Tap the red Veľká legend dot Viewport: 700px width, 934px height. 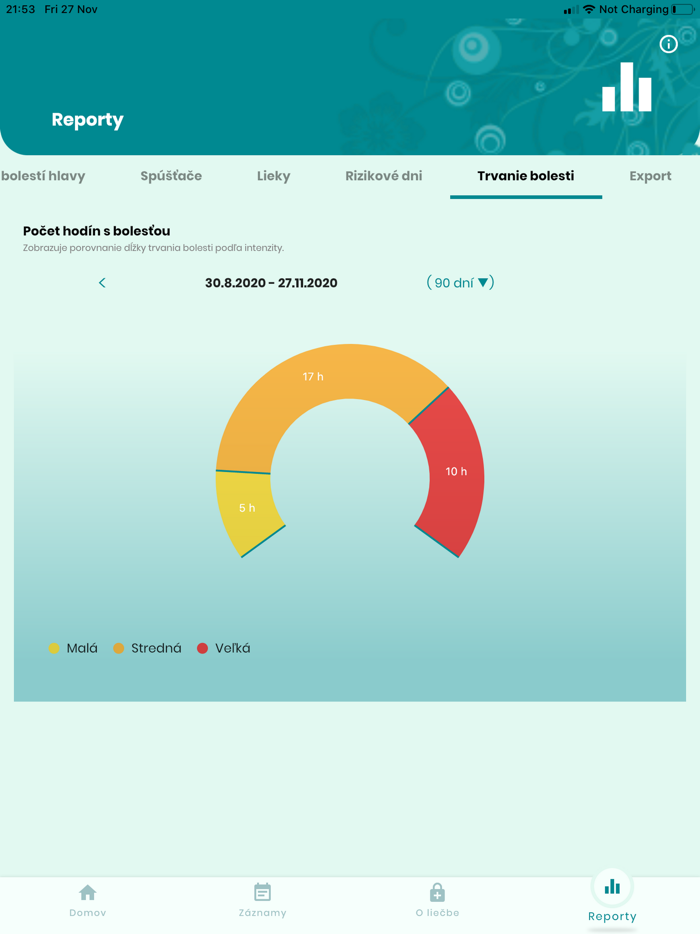coord(203,648)
